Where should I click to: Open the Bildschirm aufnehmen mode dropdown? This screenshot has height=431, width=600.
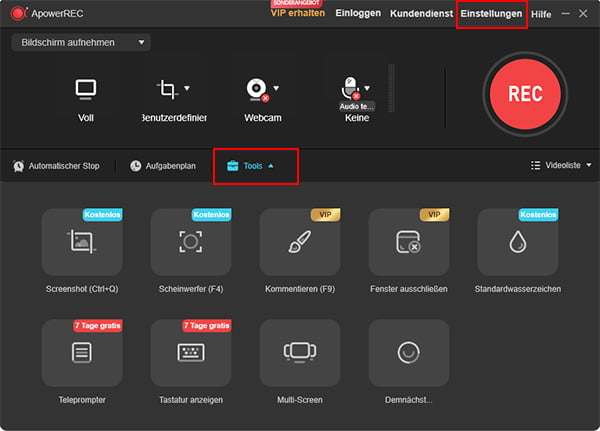81,42
